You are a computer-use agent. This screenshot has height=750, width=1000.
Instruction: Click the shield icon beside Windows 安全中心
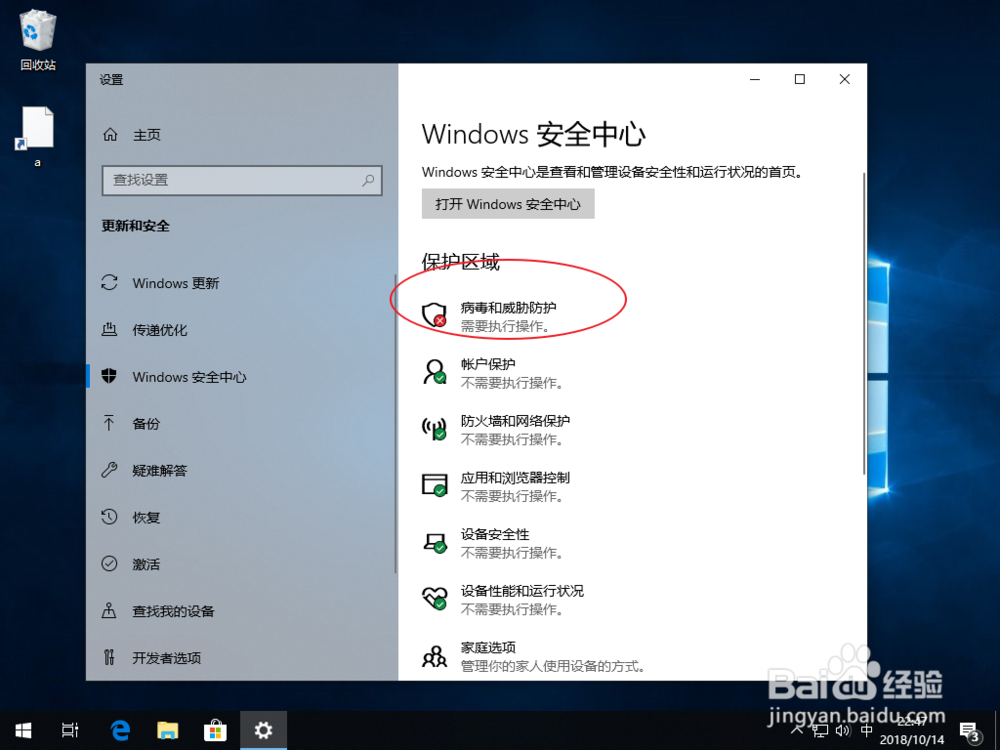[x=109, y=376]
